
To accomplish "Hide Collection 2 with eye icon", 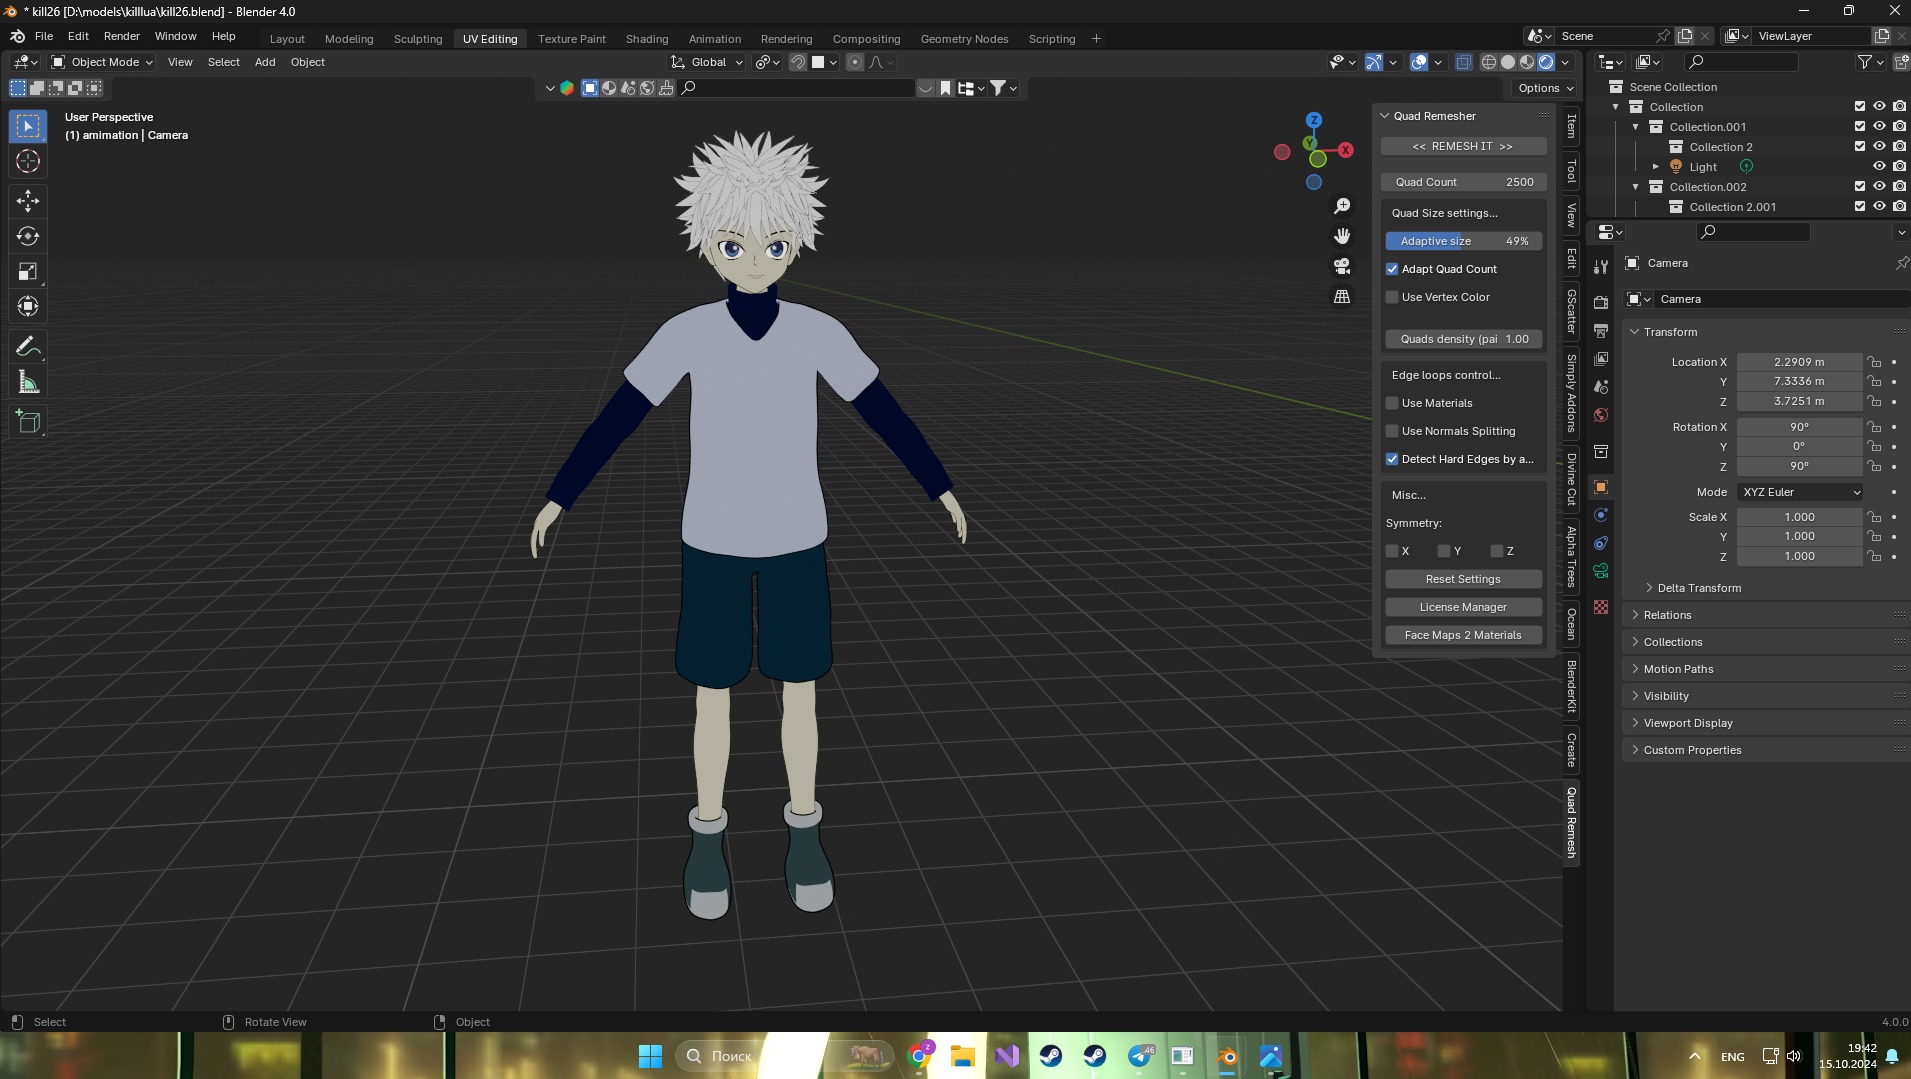I will pos(1879,147).
